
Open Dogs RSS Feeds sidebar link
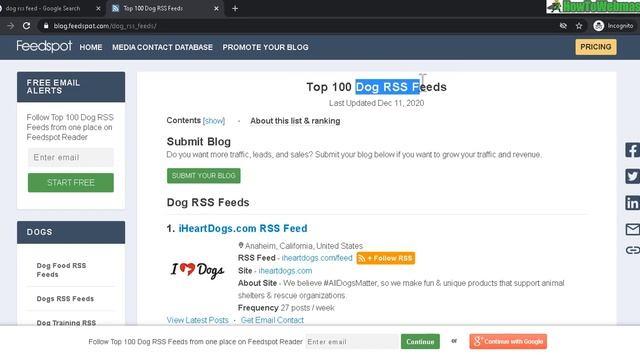click(65, 299)
